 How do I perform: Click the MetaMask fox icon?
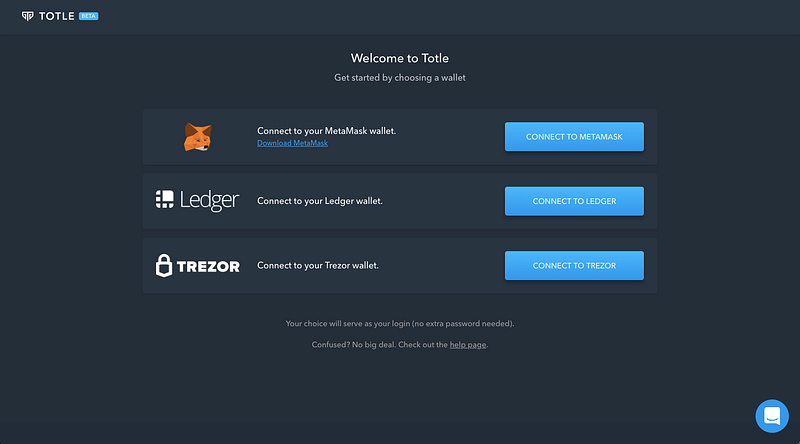197,137
